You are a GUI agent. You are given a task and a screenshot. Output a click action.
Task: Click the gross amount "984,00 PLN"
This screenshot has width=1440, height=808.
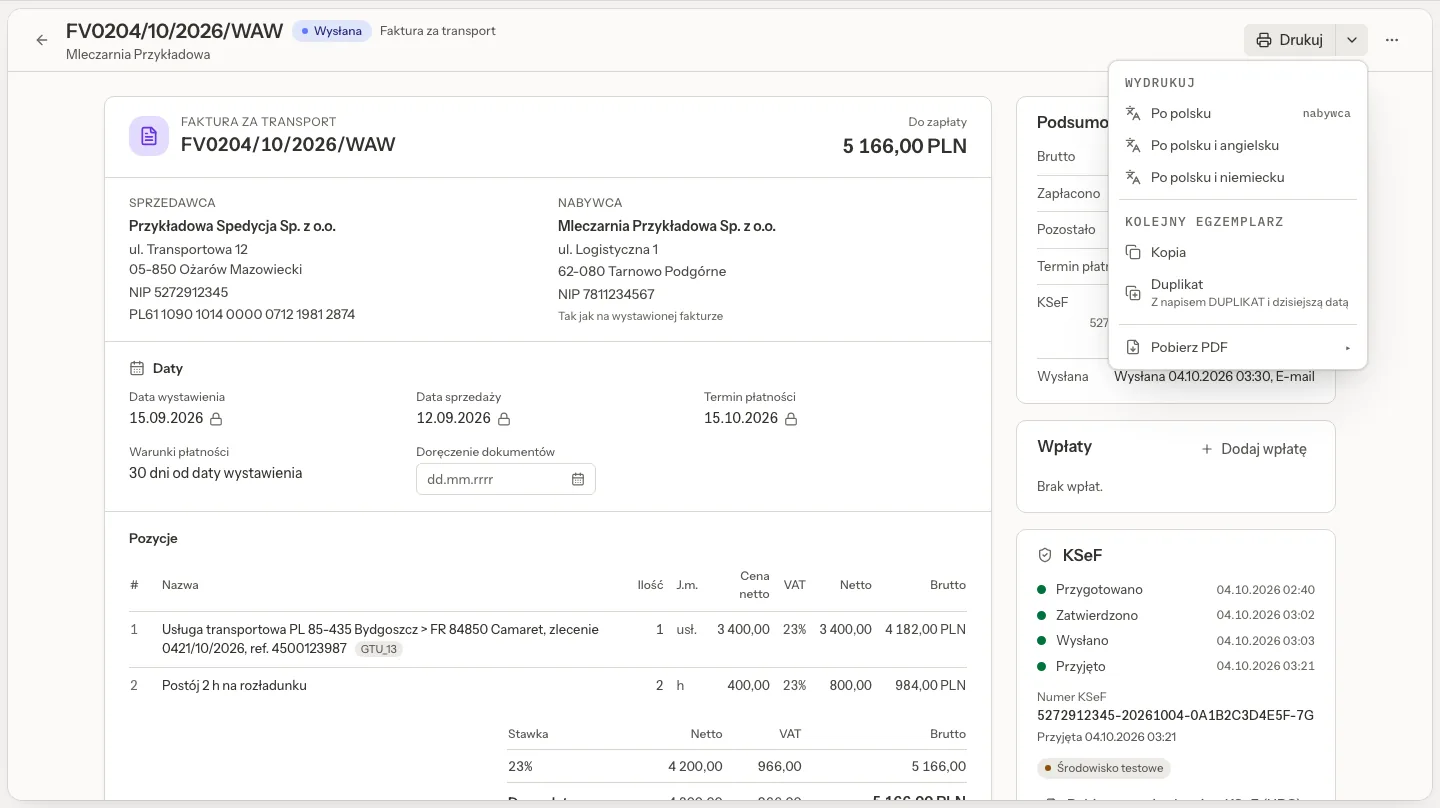tap(931, 686)
